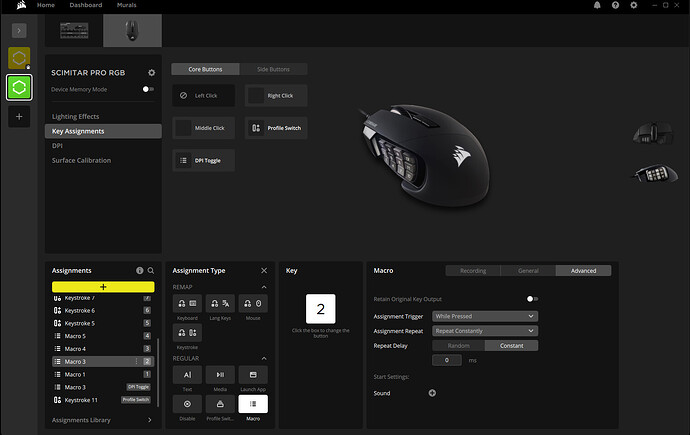Select the Left Click button assignment
This screenshot has height=435, width=690.
click(x=203, y=95)
